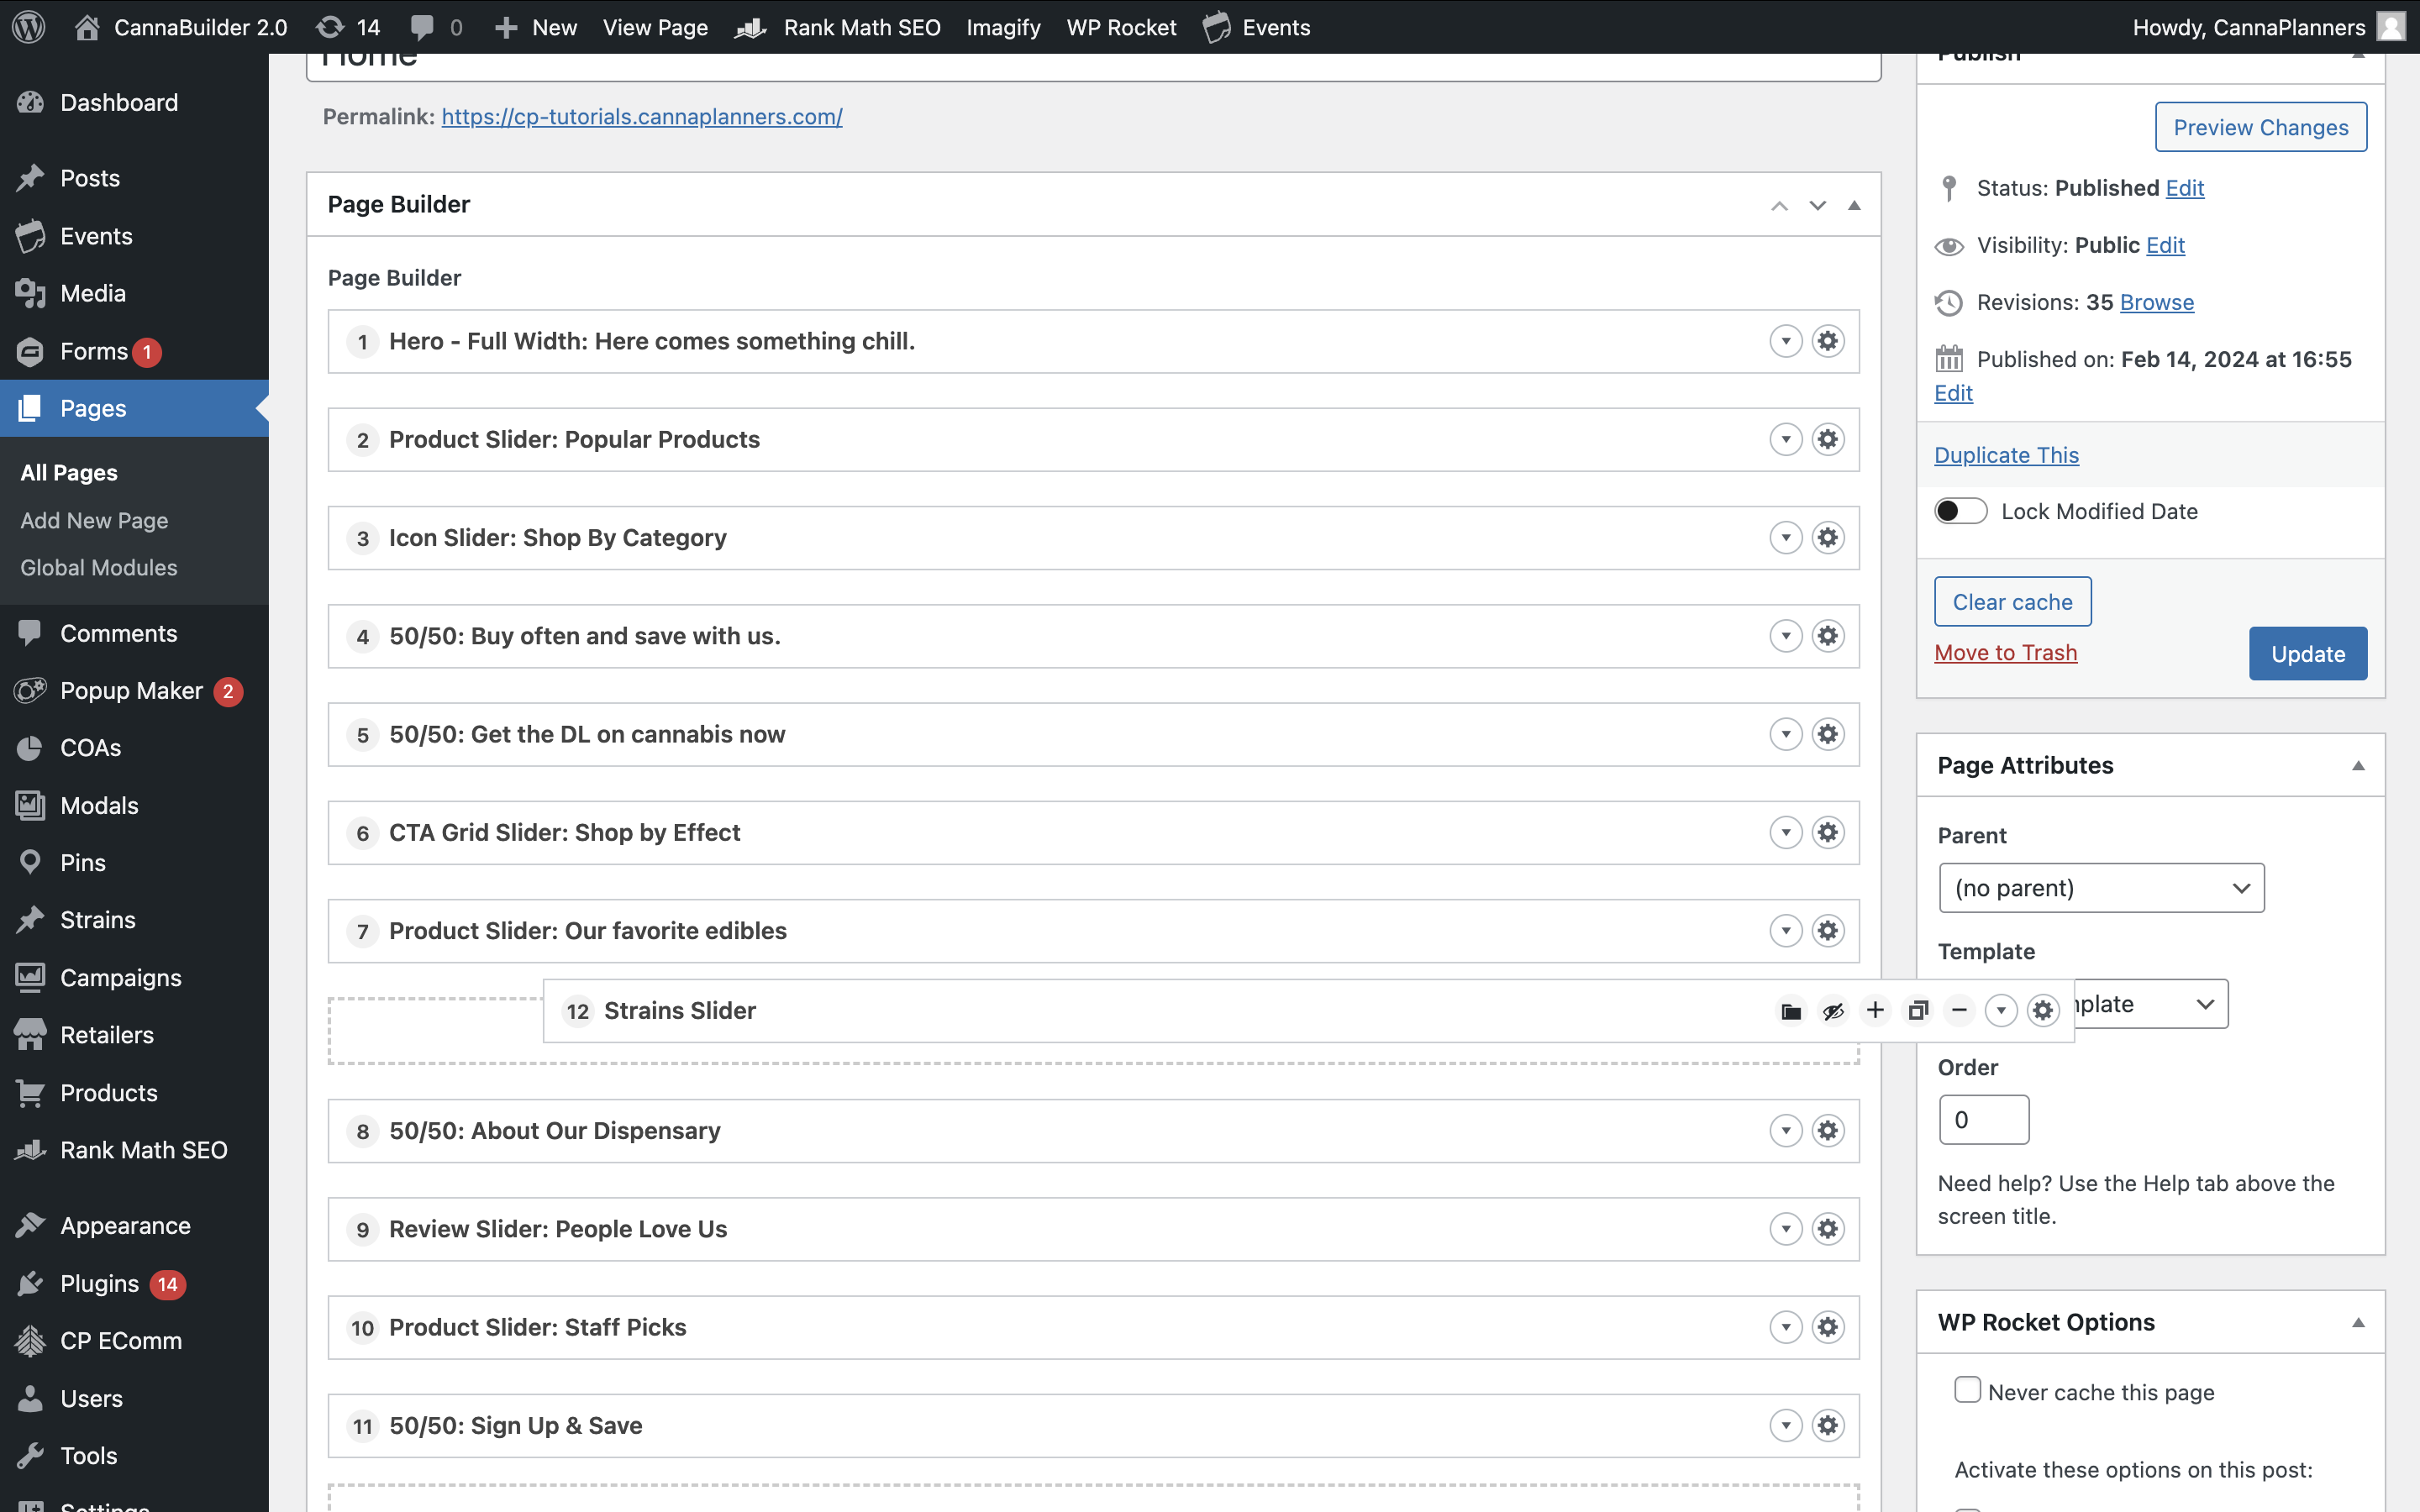Click the WordPress logo in admin bar
2420x1512 pixels.
pos(29,27)
